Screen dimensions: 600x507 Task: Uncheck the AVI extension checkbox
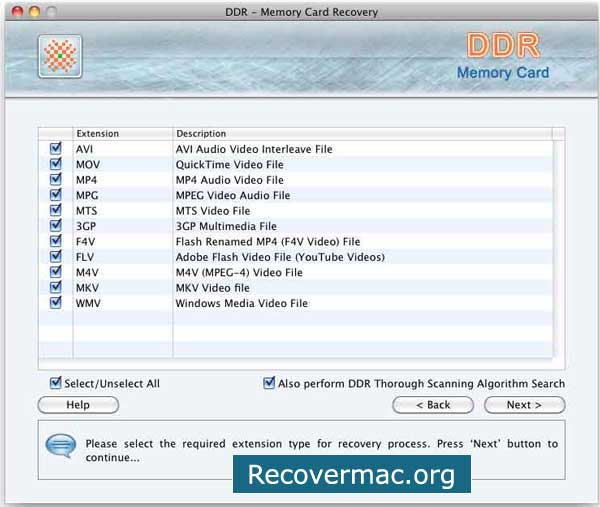click(56, 148)
